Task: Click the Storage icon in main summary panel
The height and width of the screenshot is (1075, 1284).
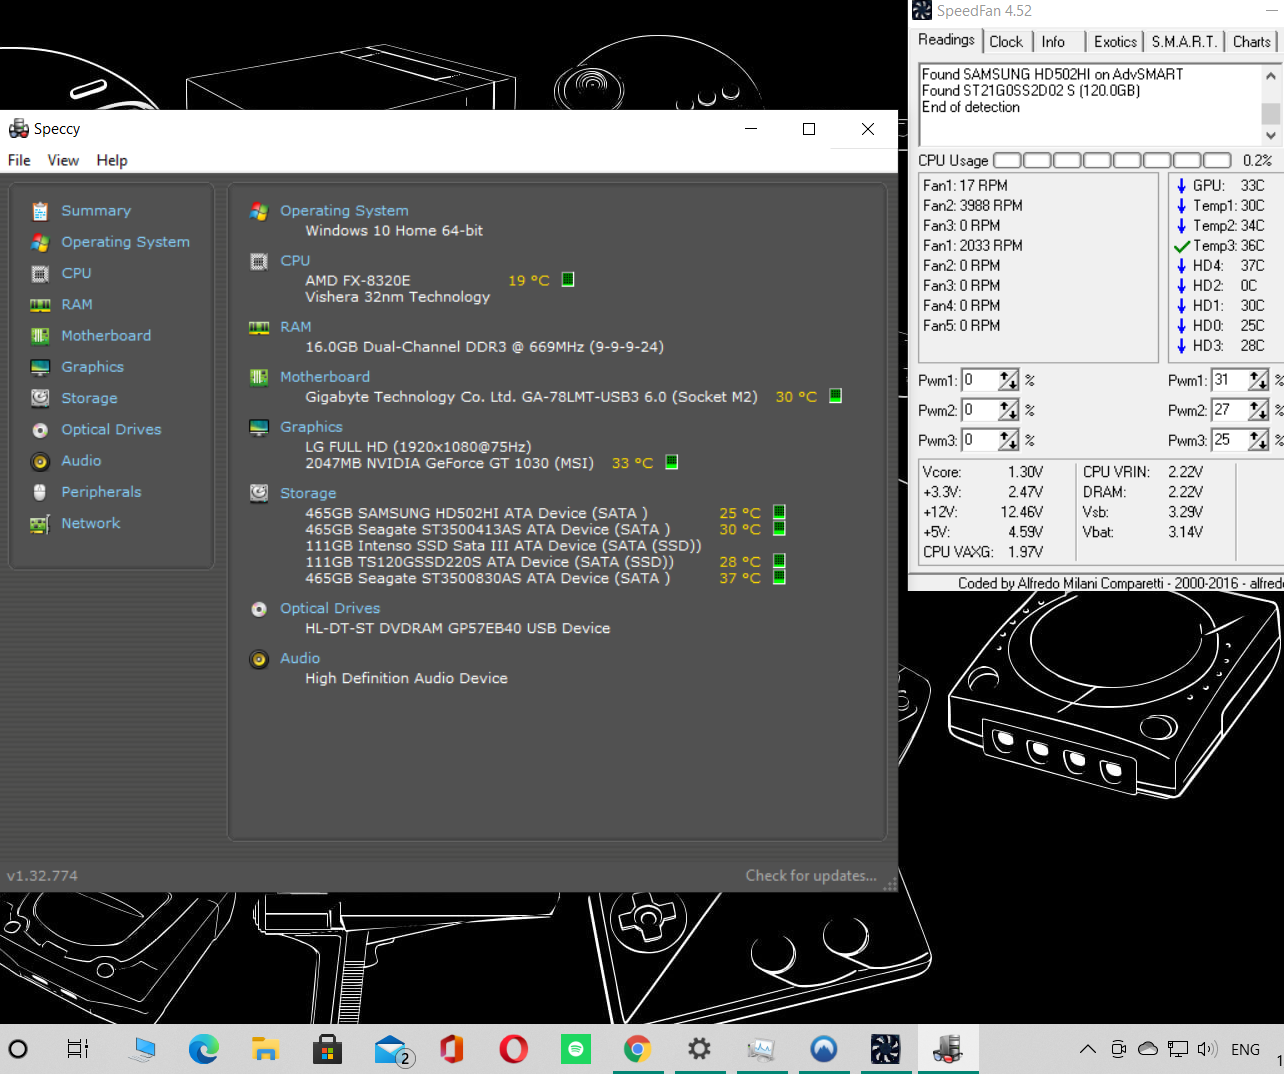Action: [259, 493]
